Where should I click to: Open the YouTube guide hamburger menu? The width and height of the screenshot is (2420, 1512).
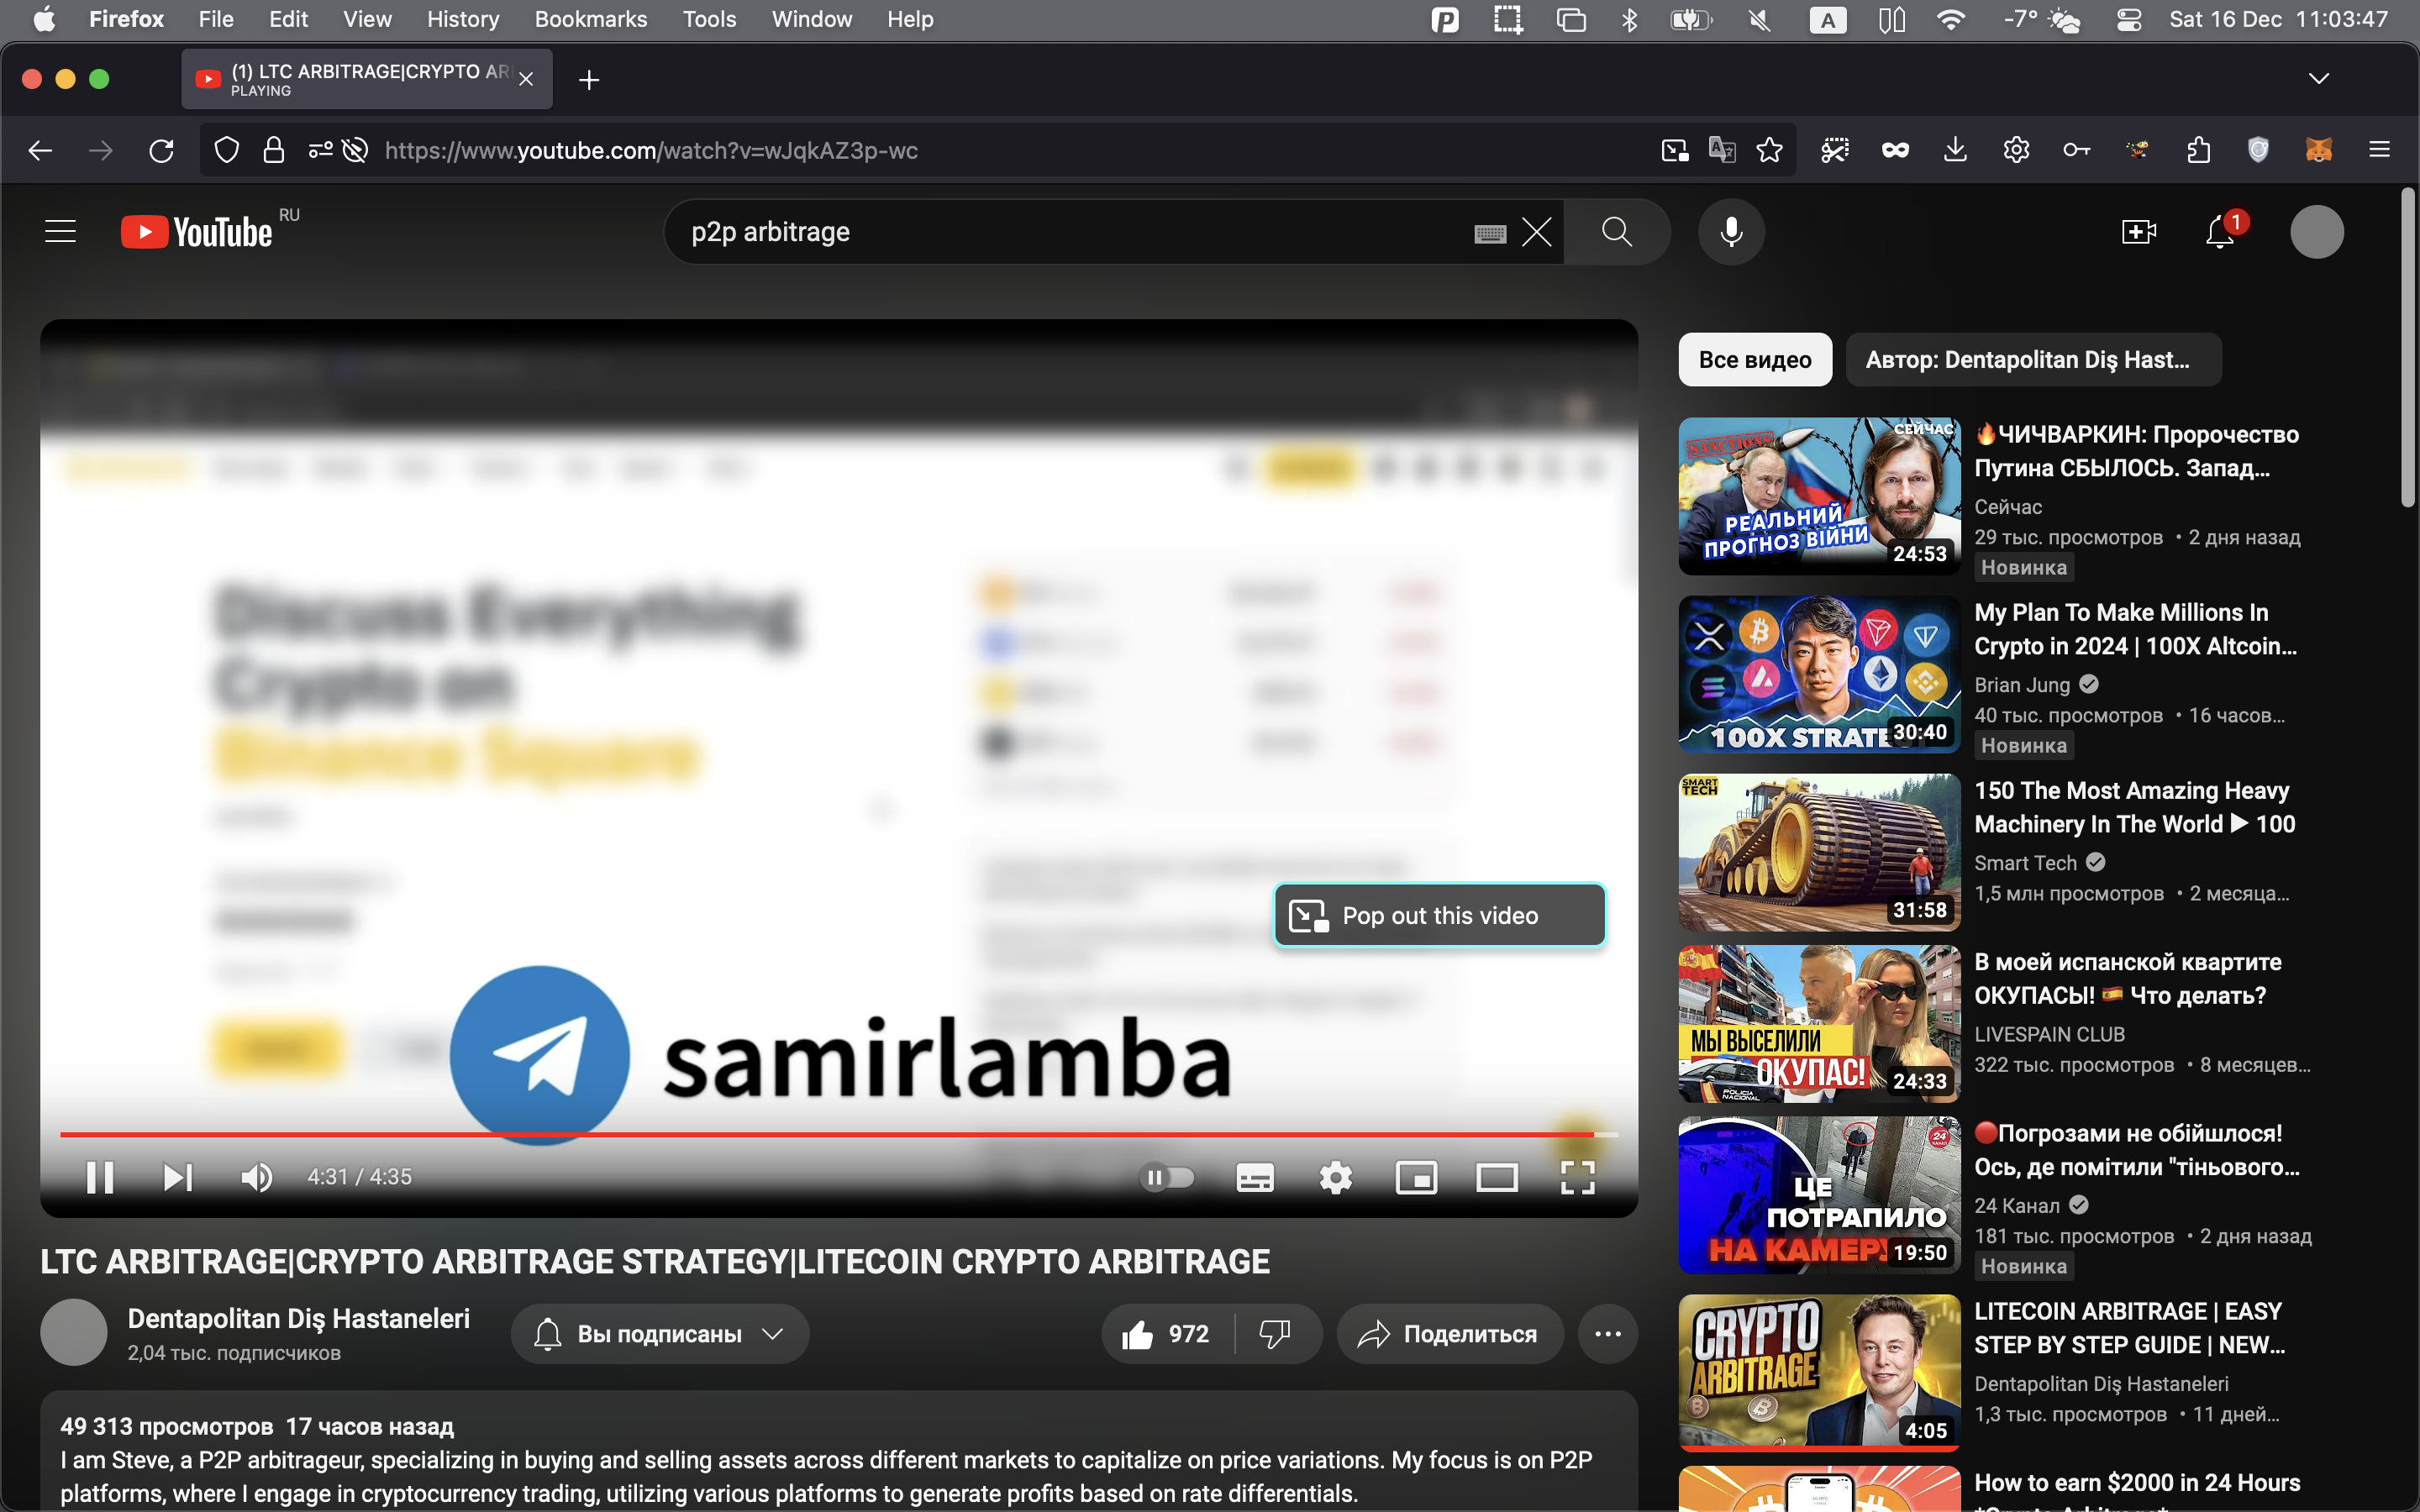60,232
